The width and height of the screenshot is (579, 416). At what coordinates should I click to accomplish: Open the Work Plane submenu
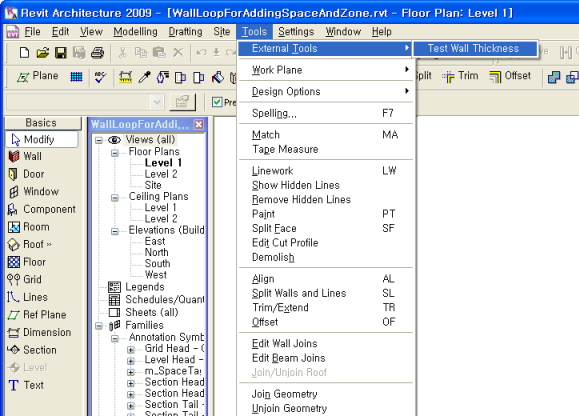326,70
